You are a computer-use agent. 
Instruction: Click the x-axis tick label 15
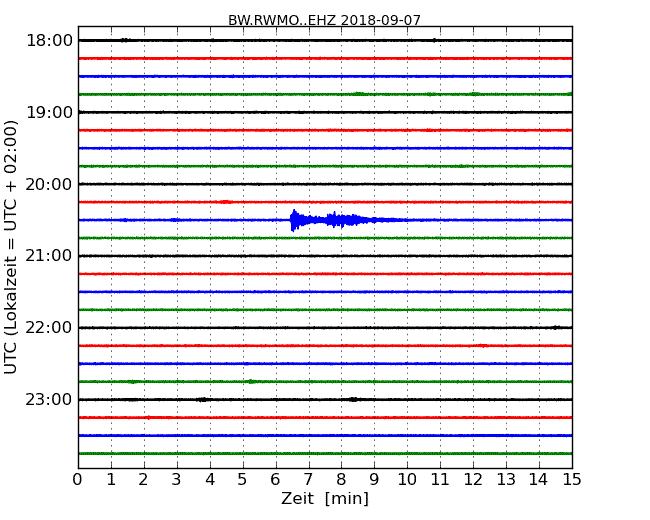pos(572,479)
